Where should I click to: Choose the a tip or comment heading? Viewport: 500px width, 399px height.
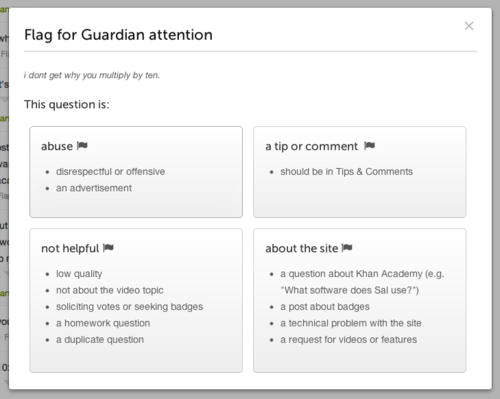pos(311,146)
